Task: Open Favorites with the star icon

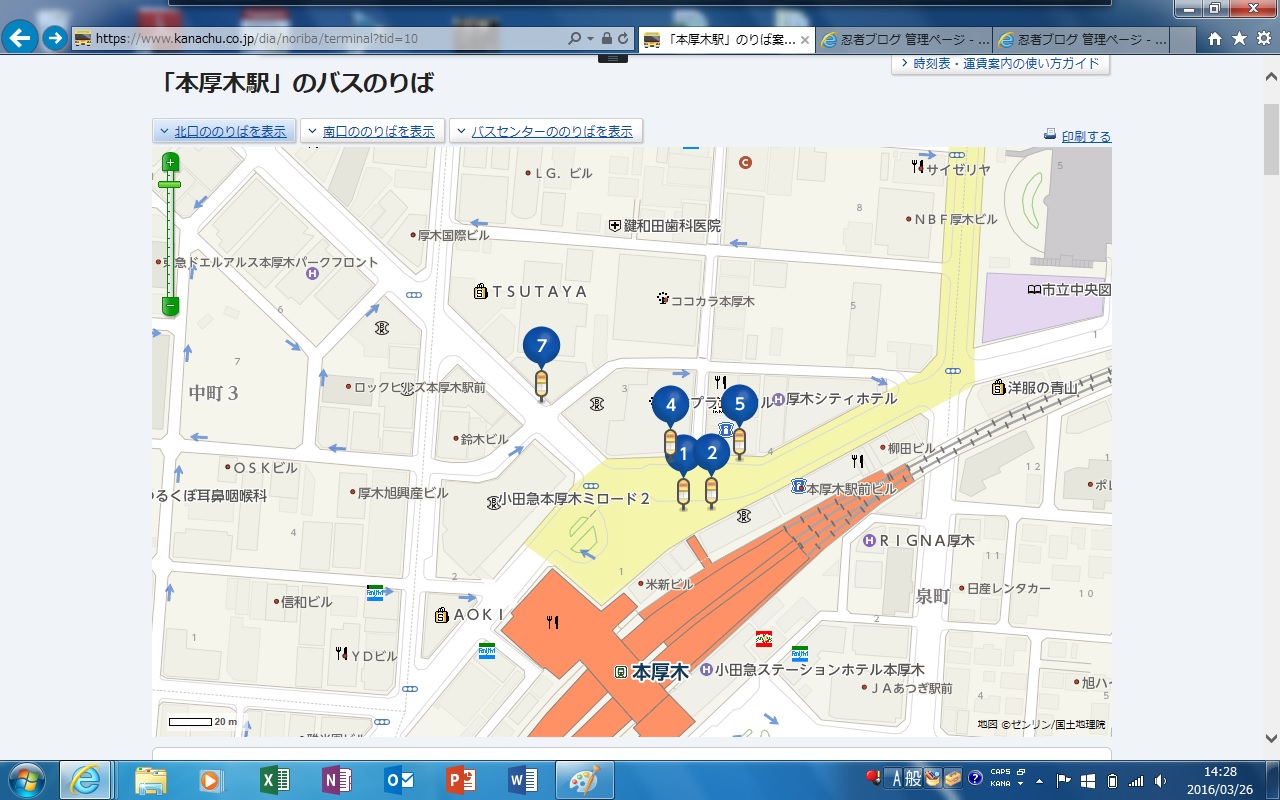Action: click(1239, 39)
